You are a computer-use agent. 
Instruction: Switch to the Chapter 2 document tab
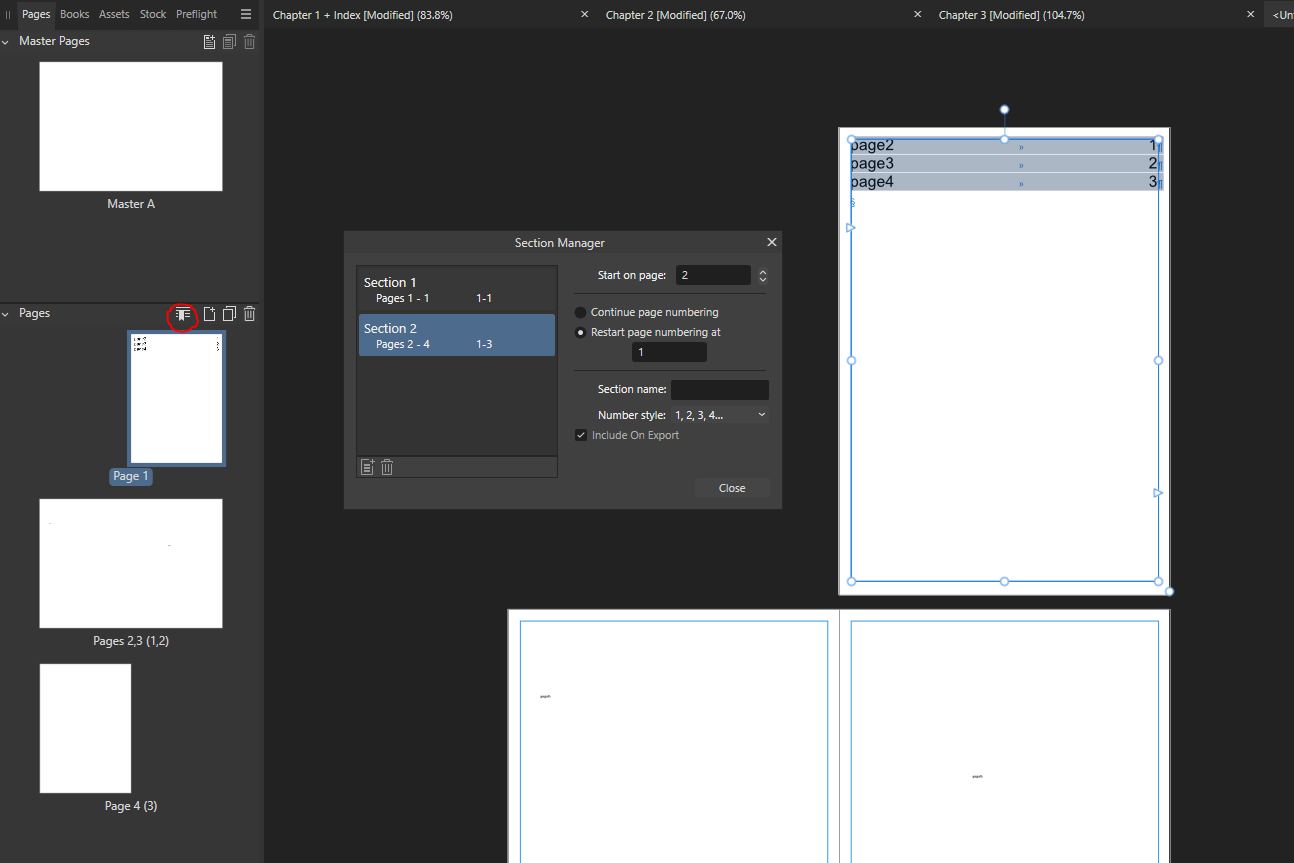click(x=675, y=15)
